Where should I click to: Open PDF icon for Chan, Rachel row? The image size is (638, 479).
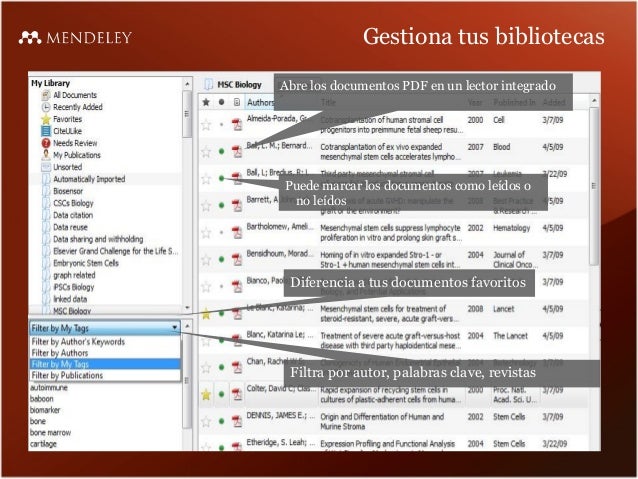237,367
